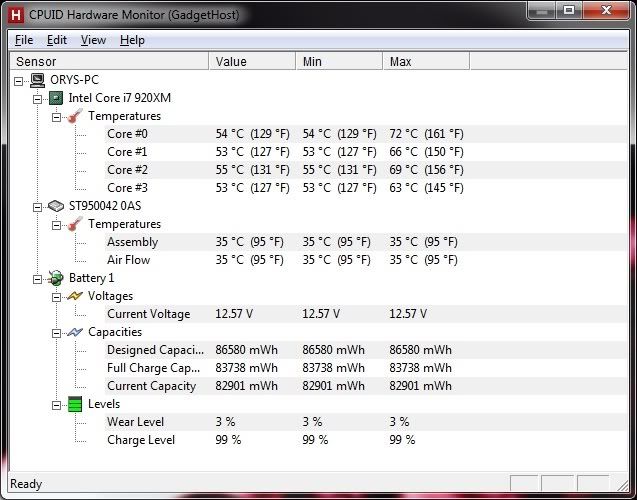Collapse the Battery 1 node
This screenshot has height=500, width=637.
click(37, 279)
